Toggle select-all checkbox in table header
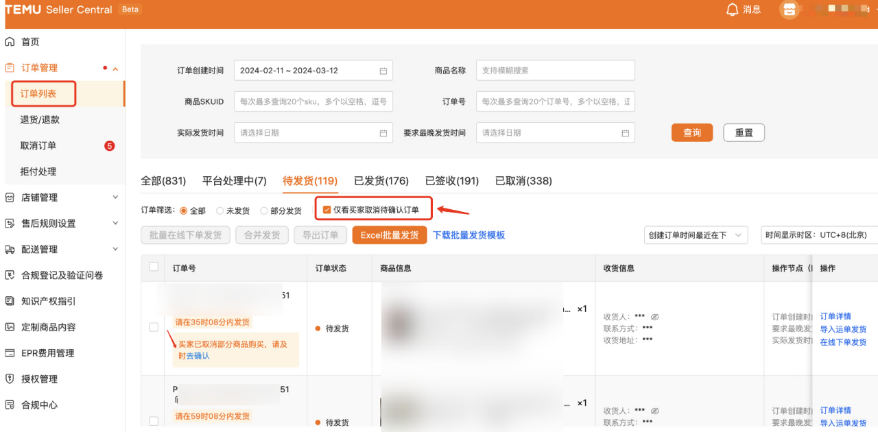Viewport: 878px width, 432px height. (x=153, y=267)
